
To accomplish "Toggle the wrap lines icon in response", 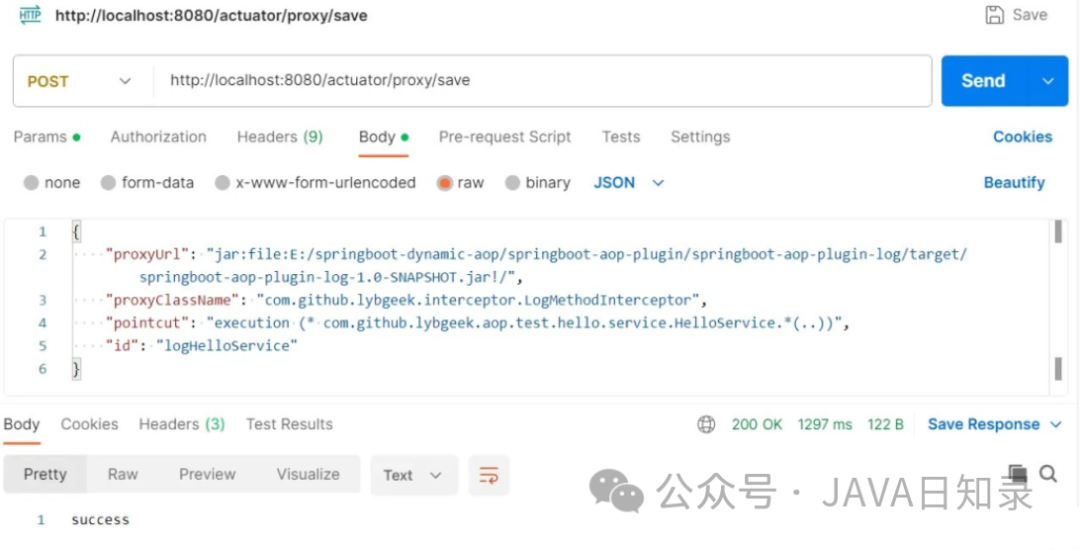I will coord(489,475).
